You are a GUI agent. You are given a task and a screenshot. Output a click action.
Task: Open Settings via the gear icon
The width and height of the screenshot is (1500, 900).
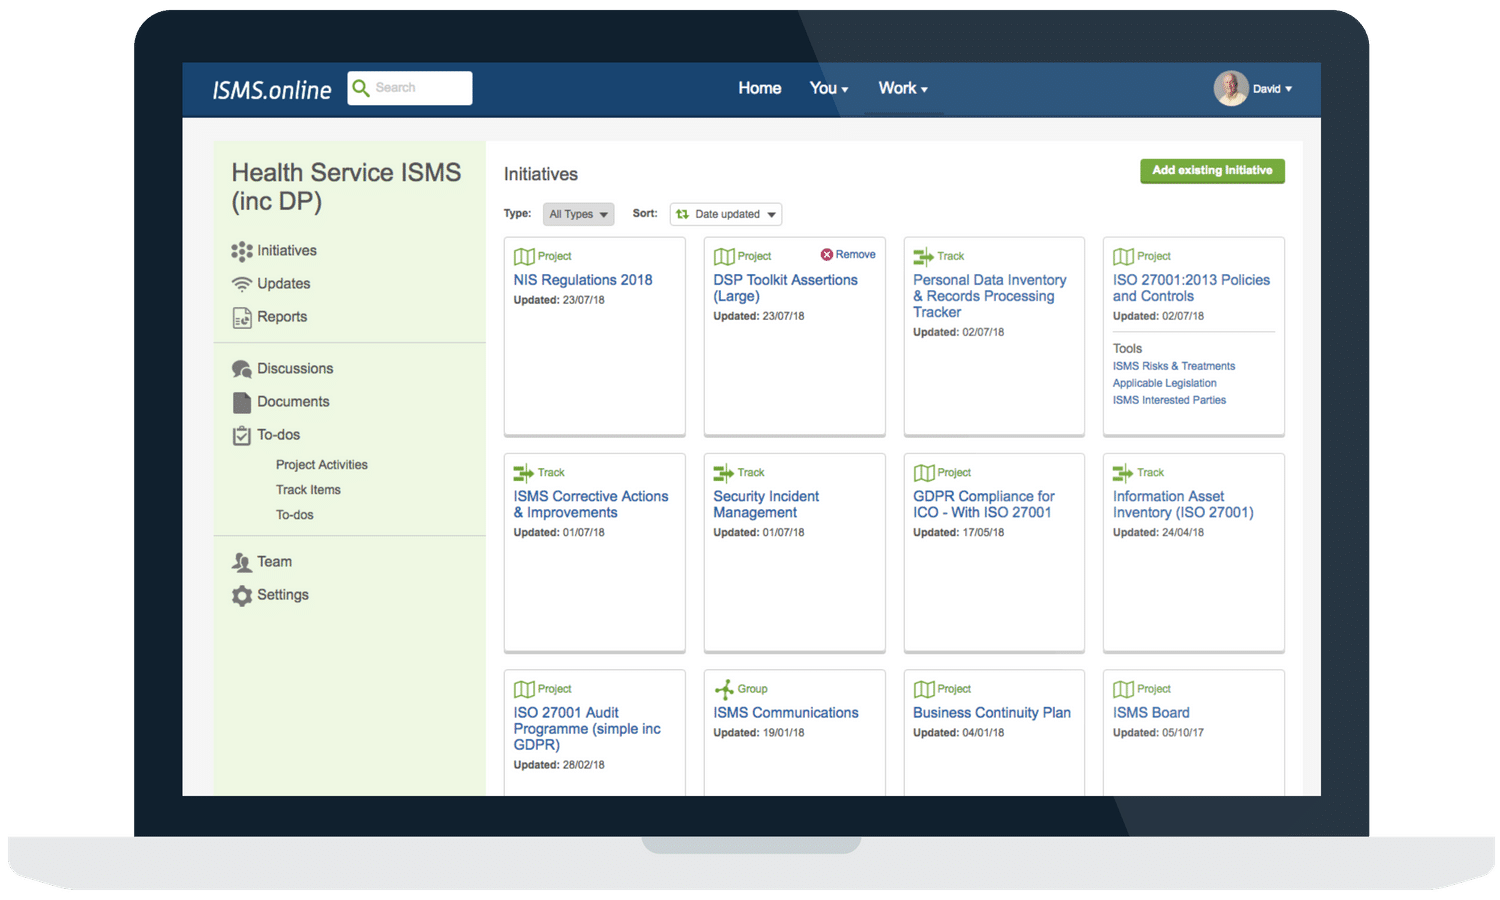point(241,596)
